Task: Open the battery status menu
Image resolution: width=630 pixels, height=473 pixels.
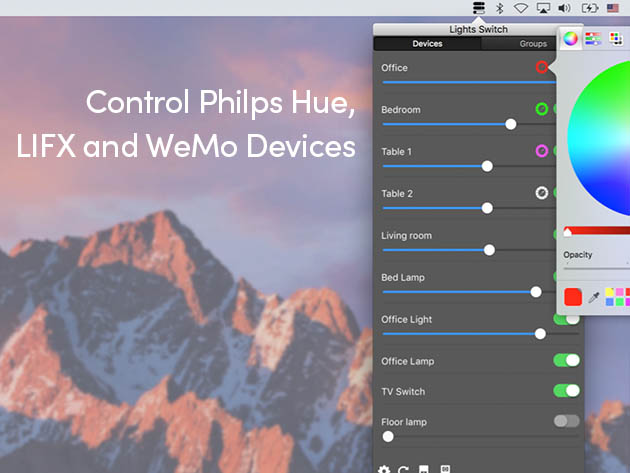Action: [590, 8]
